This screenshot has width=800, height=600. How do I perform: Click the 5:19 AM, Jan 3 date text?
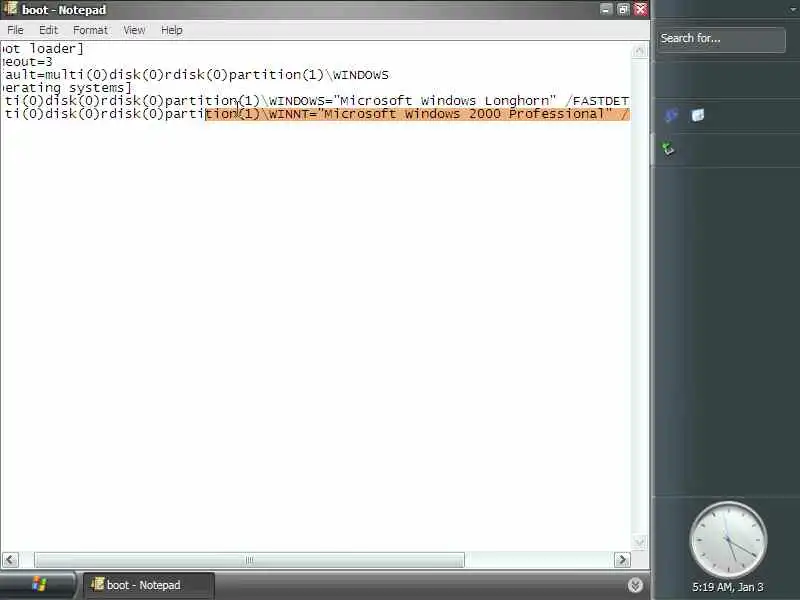pyautogui.click(x=728, y=587)
